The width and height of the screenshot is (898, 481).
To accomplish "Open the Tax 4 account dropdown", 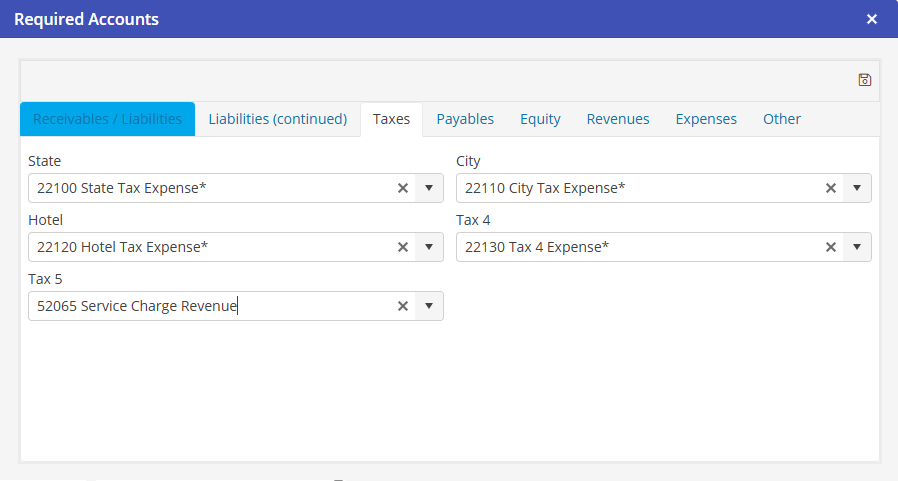I will [857, 247].
